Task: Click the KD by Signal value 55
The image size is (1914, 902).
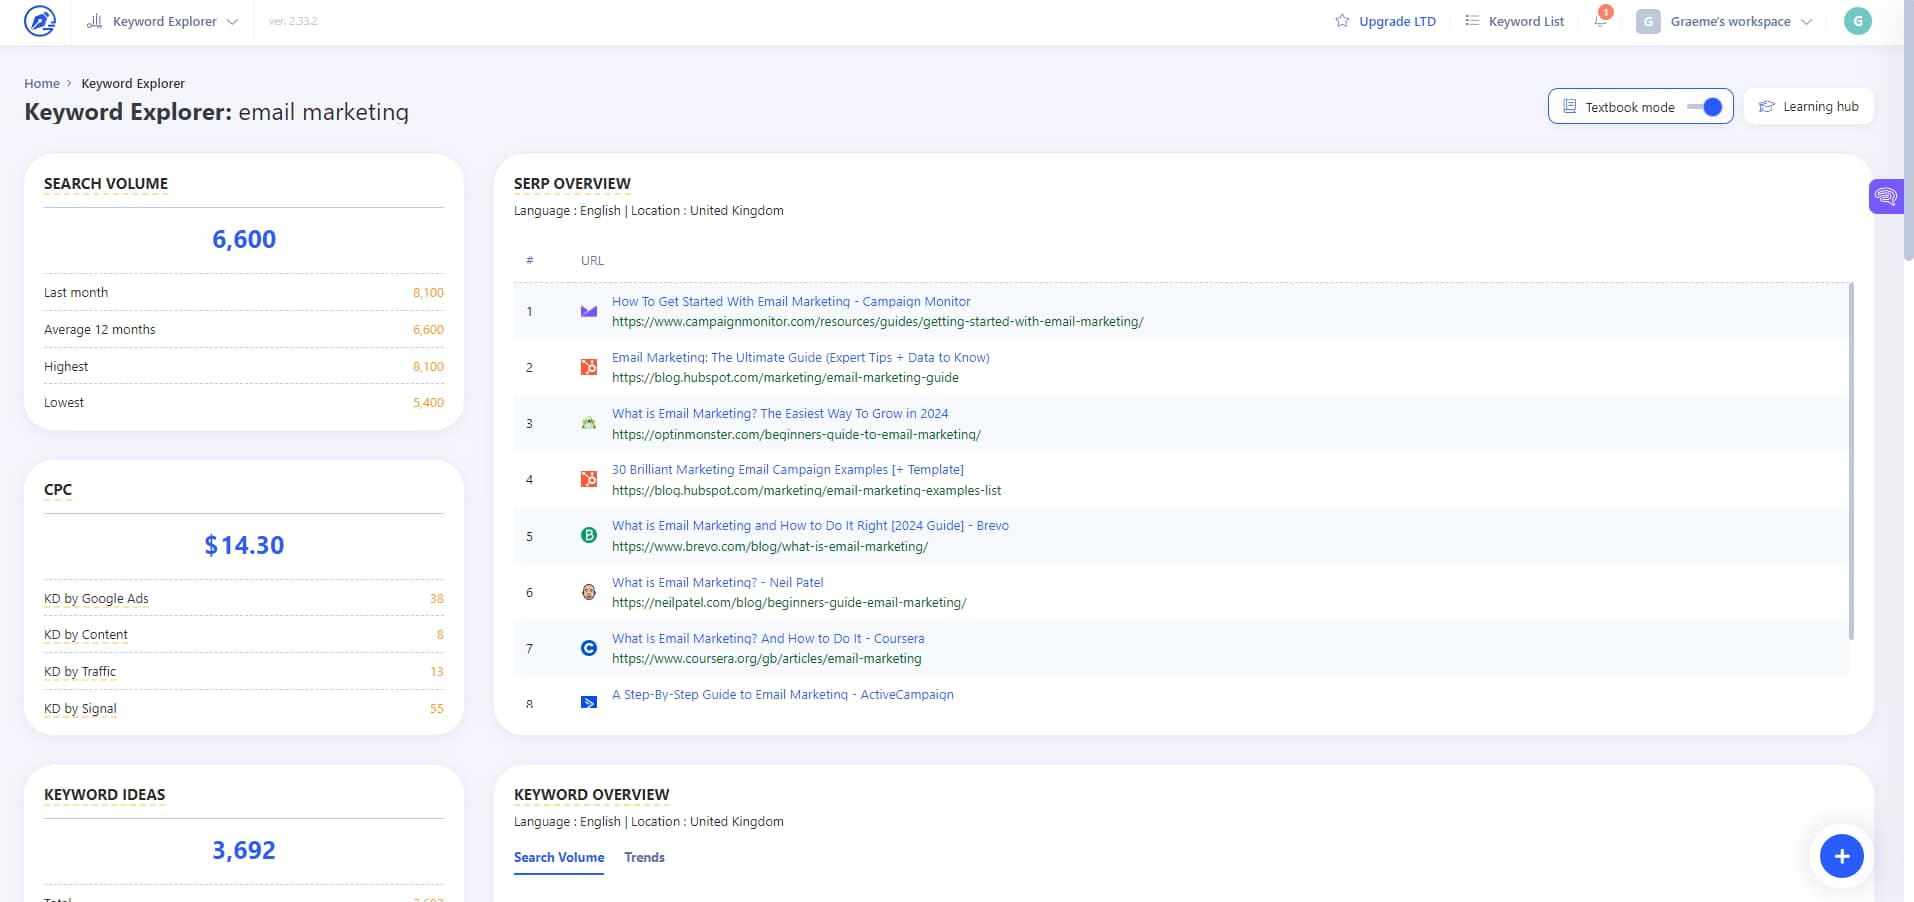Action: (435, 708)
